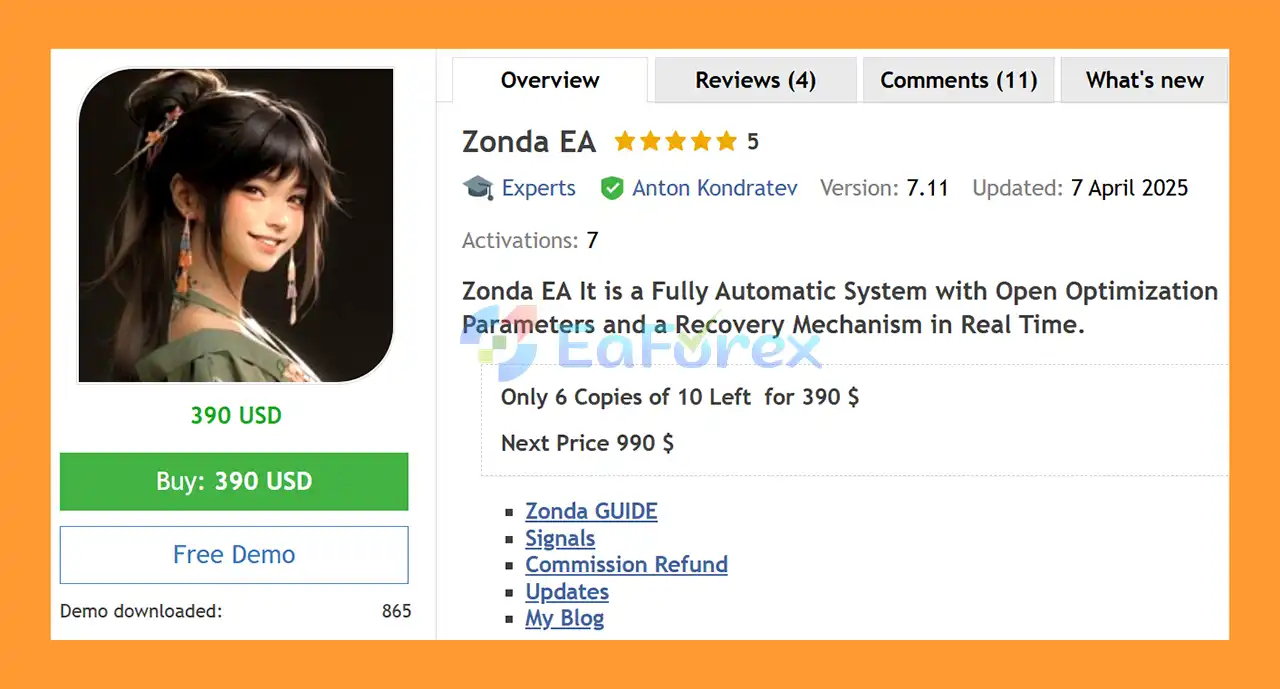Open the Comments (11) tab
The width and height of the screenshot is (1280, 689).
point(958,81)
